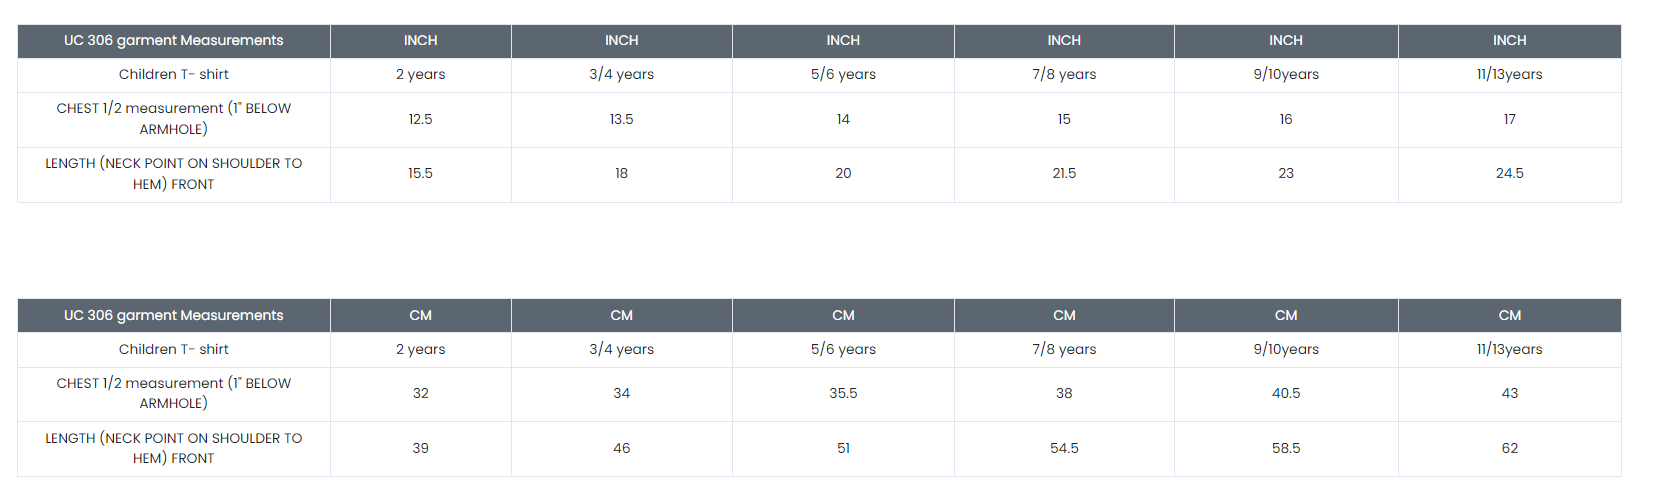The width and height of the screenshot is (1656, 495).
Task: Click the 15.5 length value cell
Action: (x=420, y=174)
